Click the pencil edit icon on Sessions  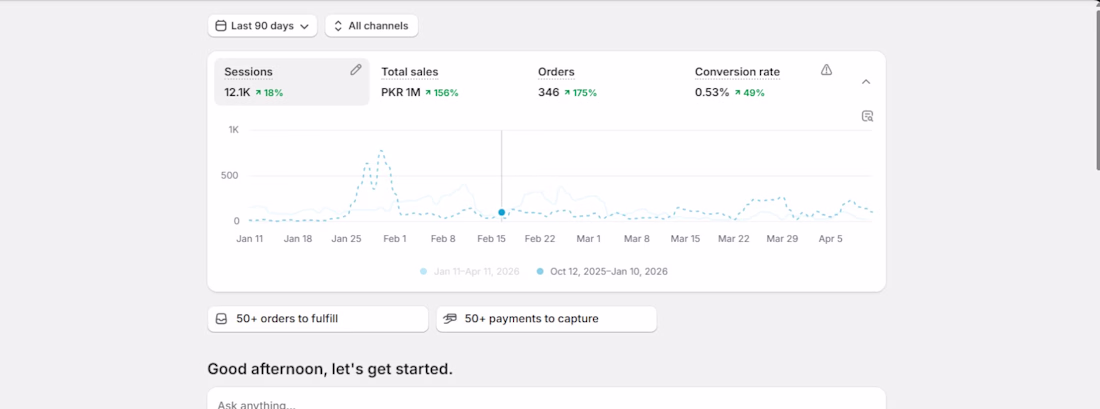tap(356, 69)
